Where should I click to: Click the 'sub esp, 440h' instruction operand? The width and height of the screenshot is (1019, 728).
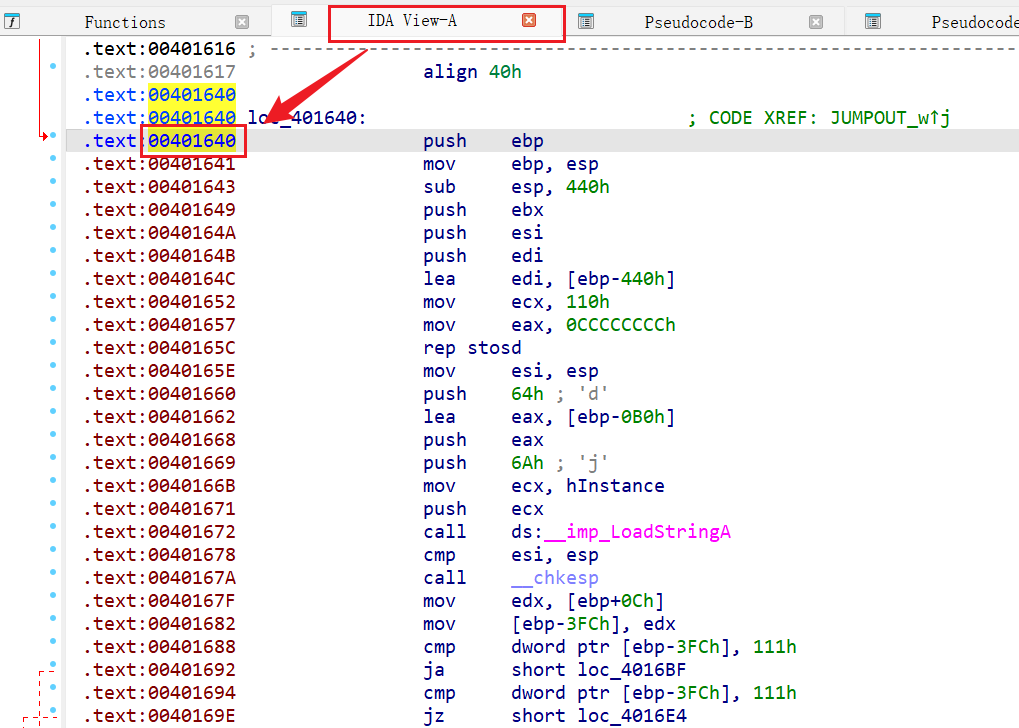pyautogui.click(x=560, y=187)
